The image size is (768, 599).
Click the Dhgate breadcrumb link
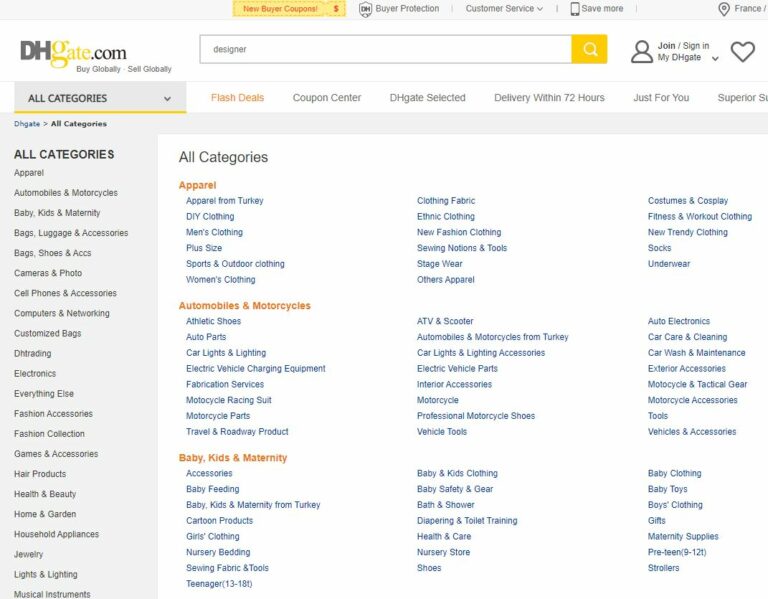click(27, 124)
